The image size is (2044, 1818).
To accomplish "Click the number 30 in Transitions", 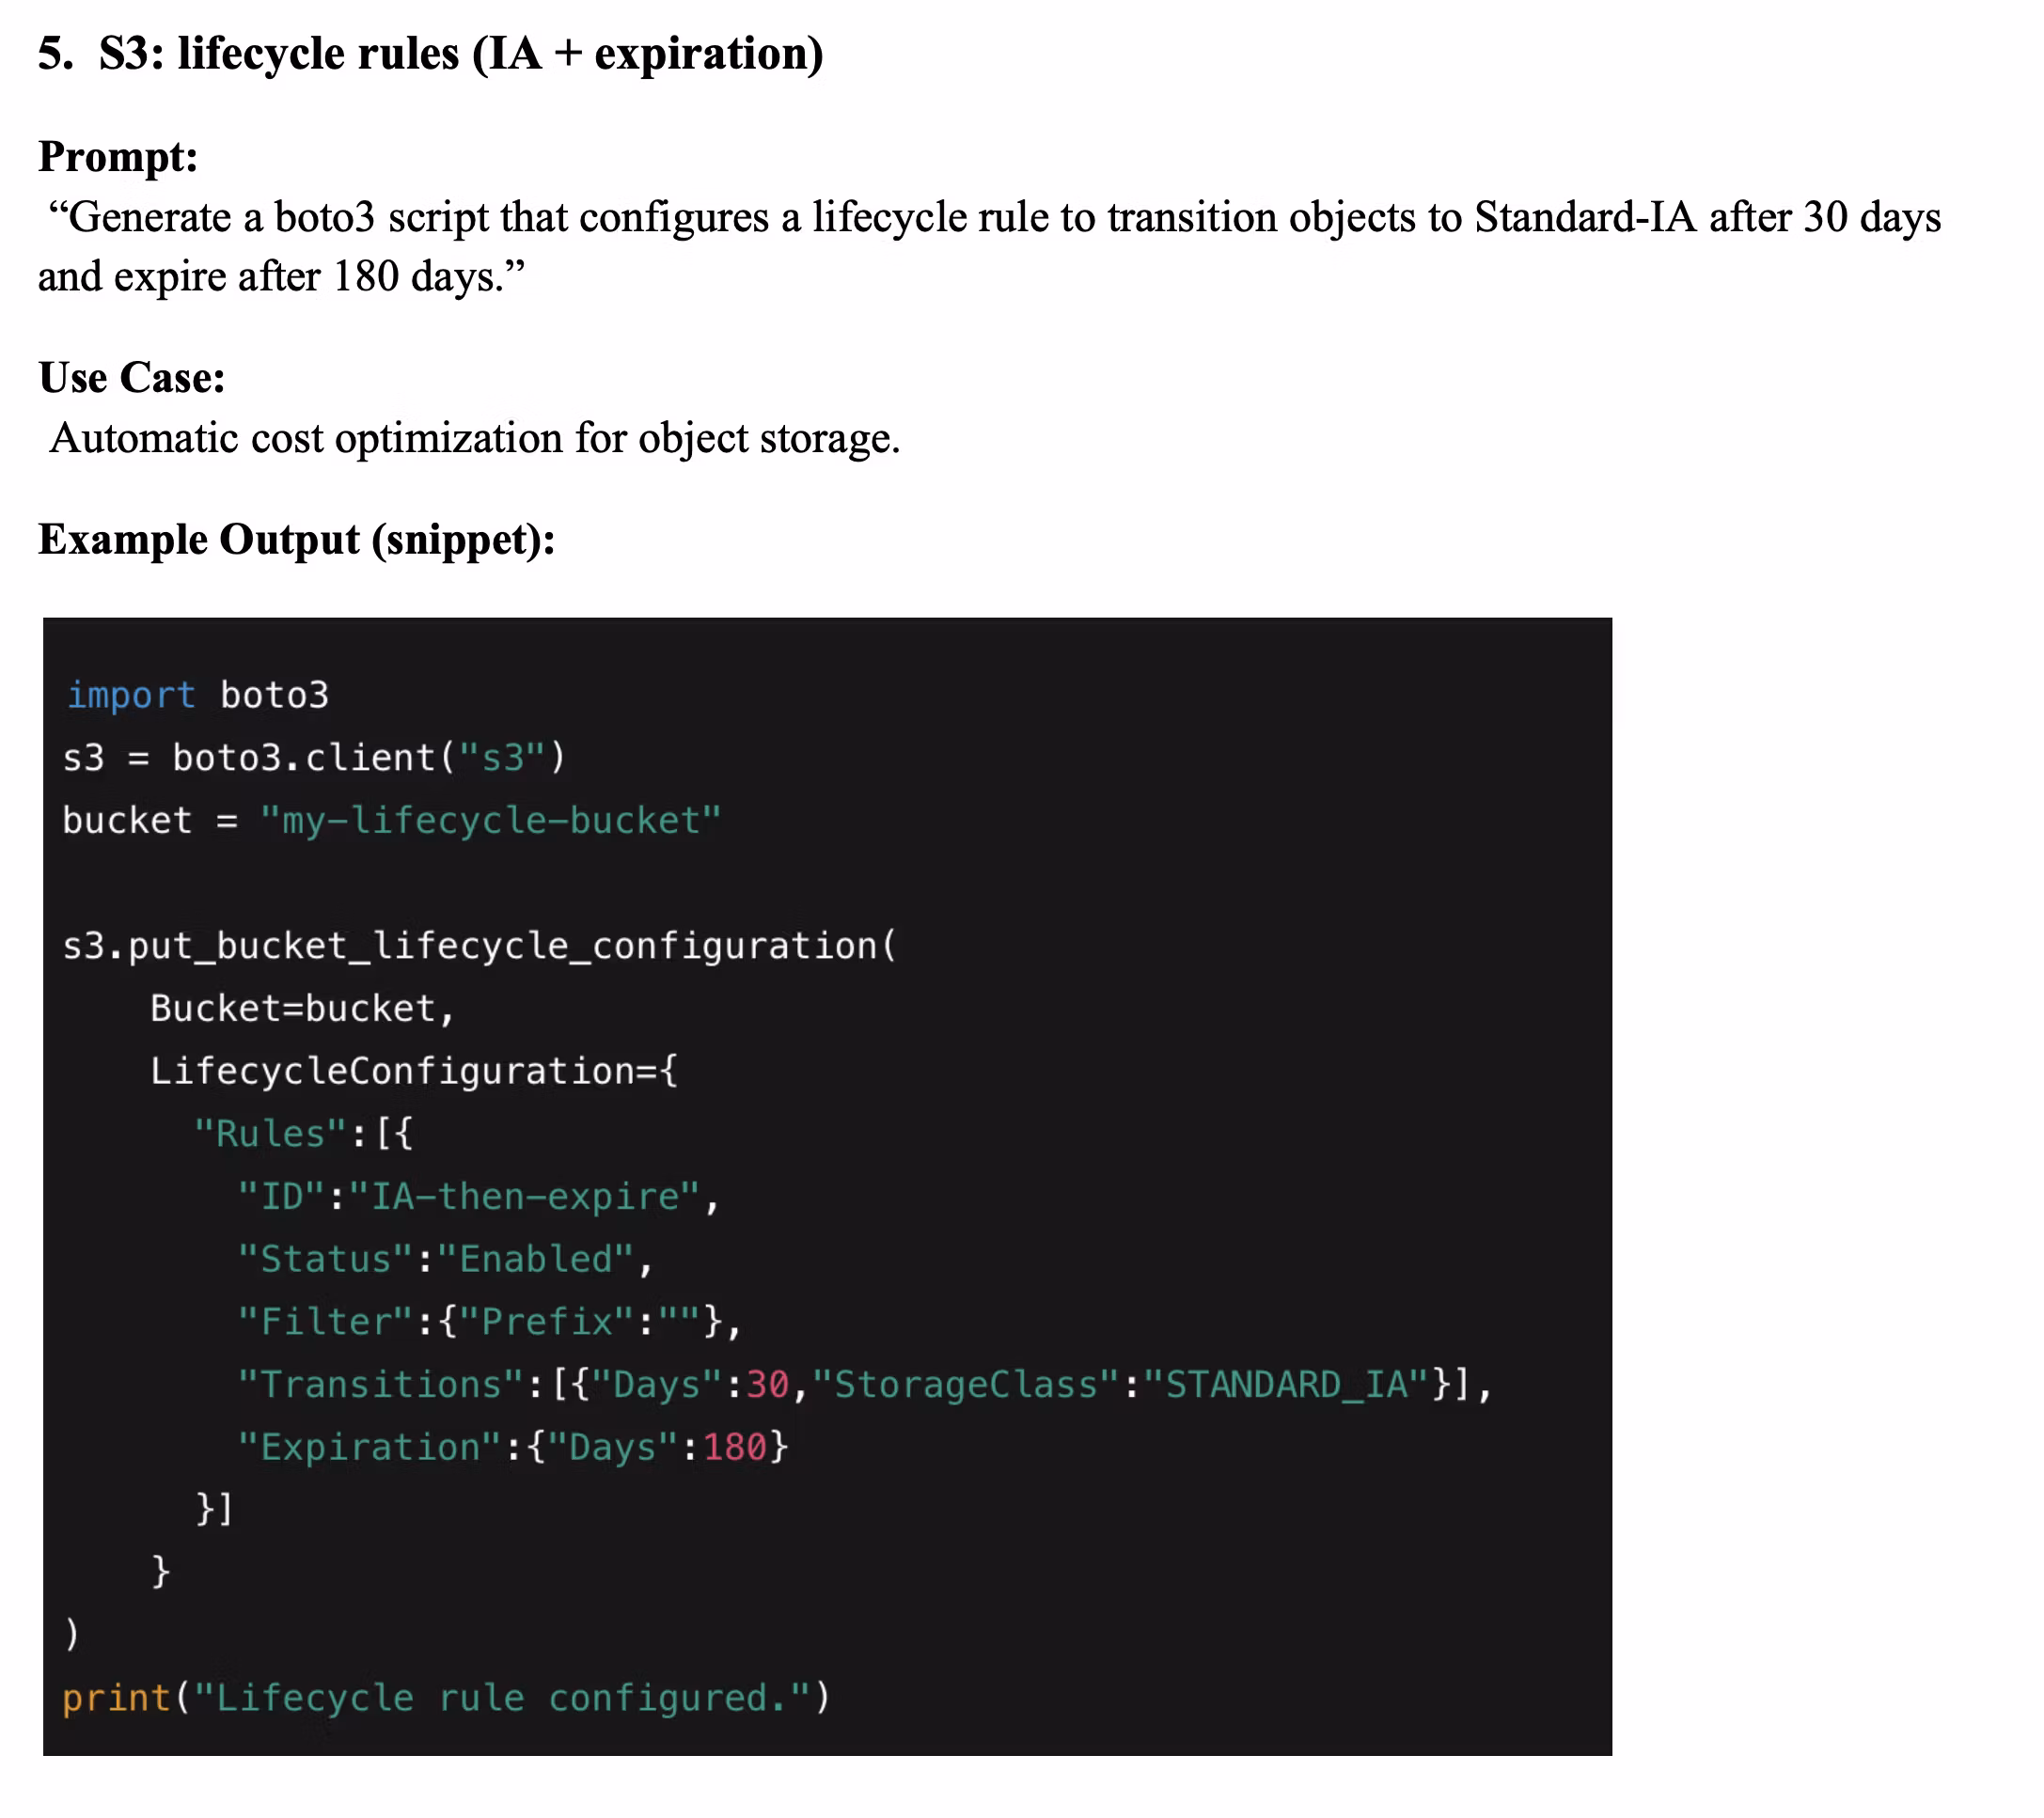I will click(767, 1385).
